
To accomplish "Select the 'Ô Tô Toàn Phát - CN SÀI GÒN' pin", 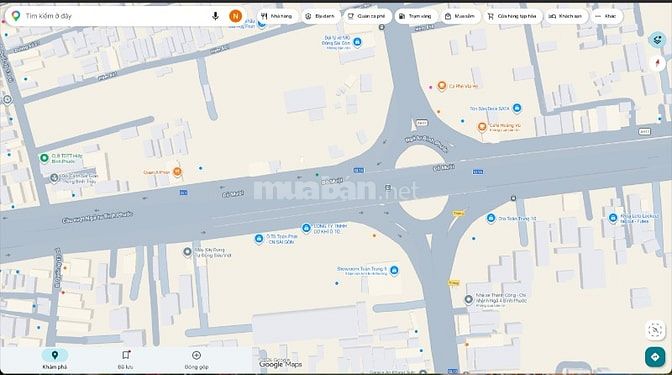I will (x=258, y=238).
